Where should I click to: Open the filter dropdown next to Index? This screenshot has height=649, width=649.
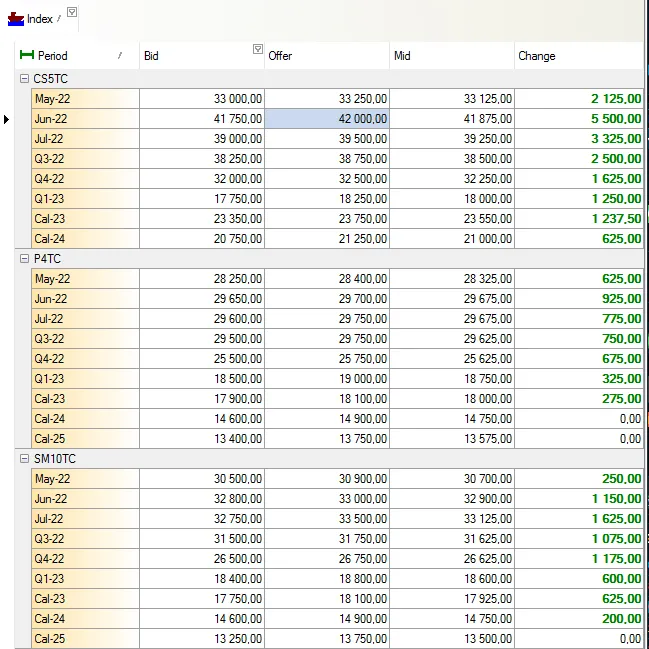tap(72, 12)
